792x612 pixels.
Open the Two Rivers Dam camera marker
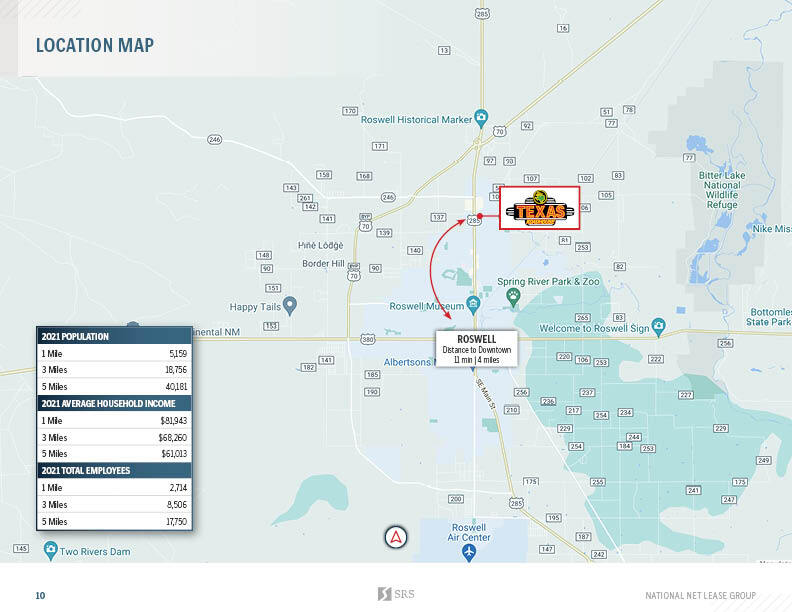tap(50, 549)
